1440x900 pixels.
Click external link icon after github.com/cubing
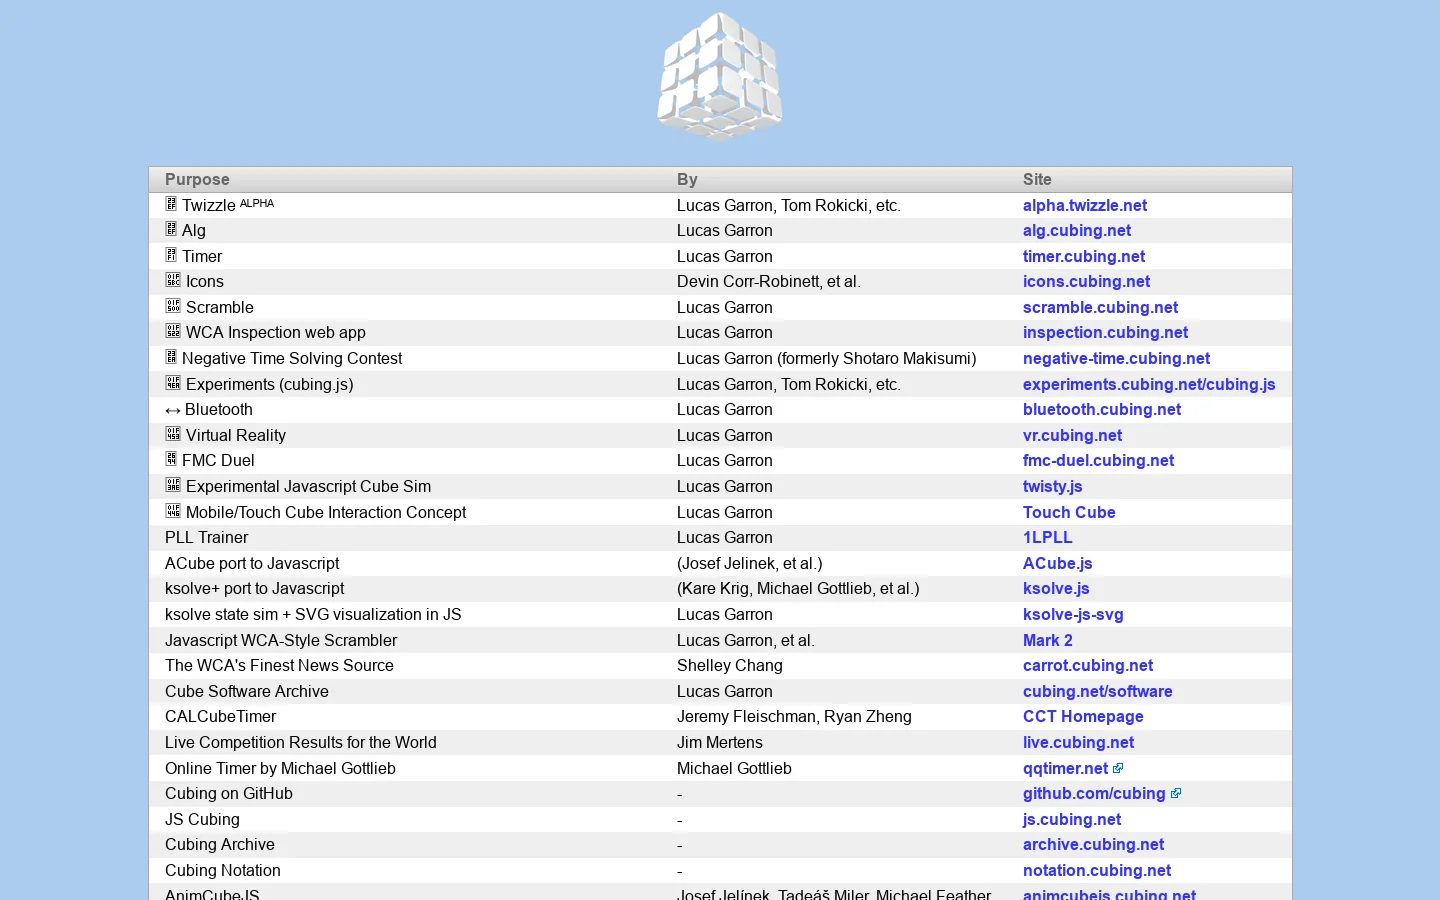tap(1176, 793)
